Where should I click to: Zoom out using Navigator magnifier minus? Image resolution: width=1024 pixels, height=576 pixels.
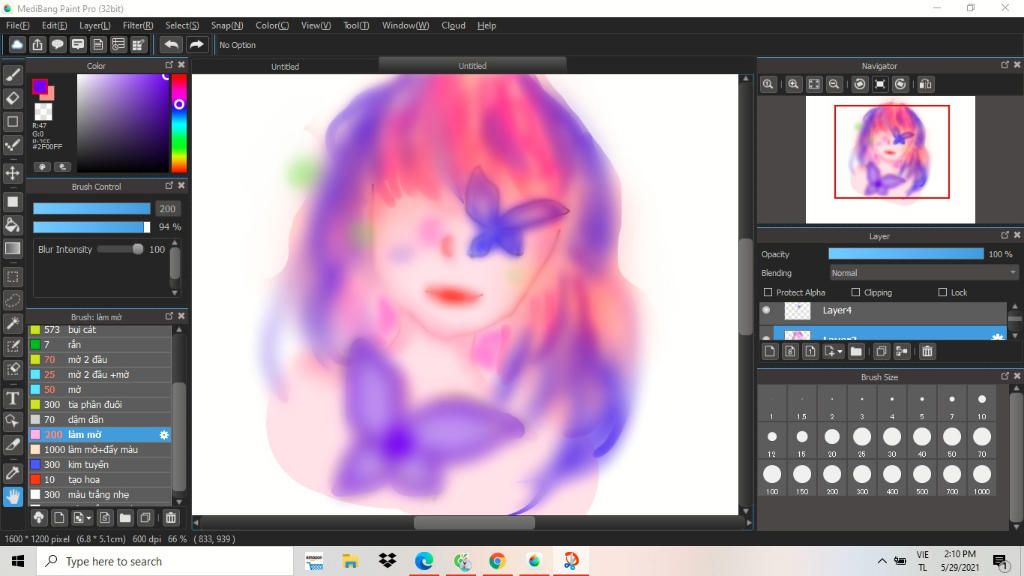tap(834, 84)
